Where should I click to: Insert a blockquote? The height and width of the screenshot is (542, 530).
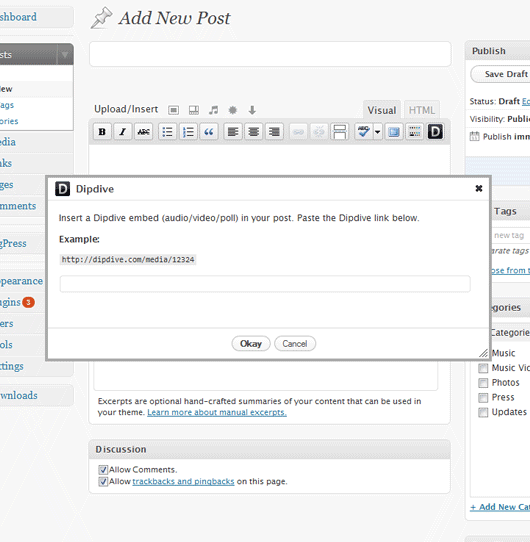click(x=209, y=132)
